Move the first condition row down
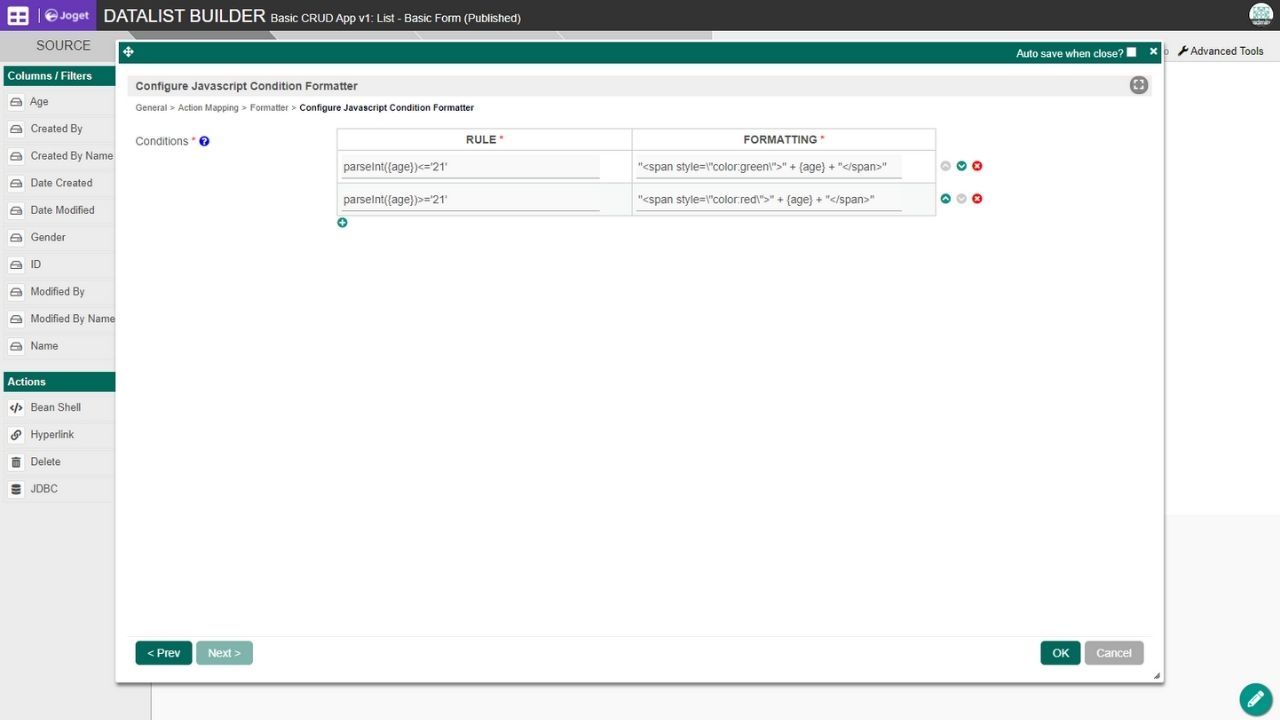The width and height of the screenshot is (1280, 720). coord(961,166)
